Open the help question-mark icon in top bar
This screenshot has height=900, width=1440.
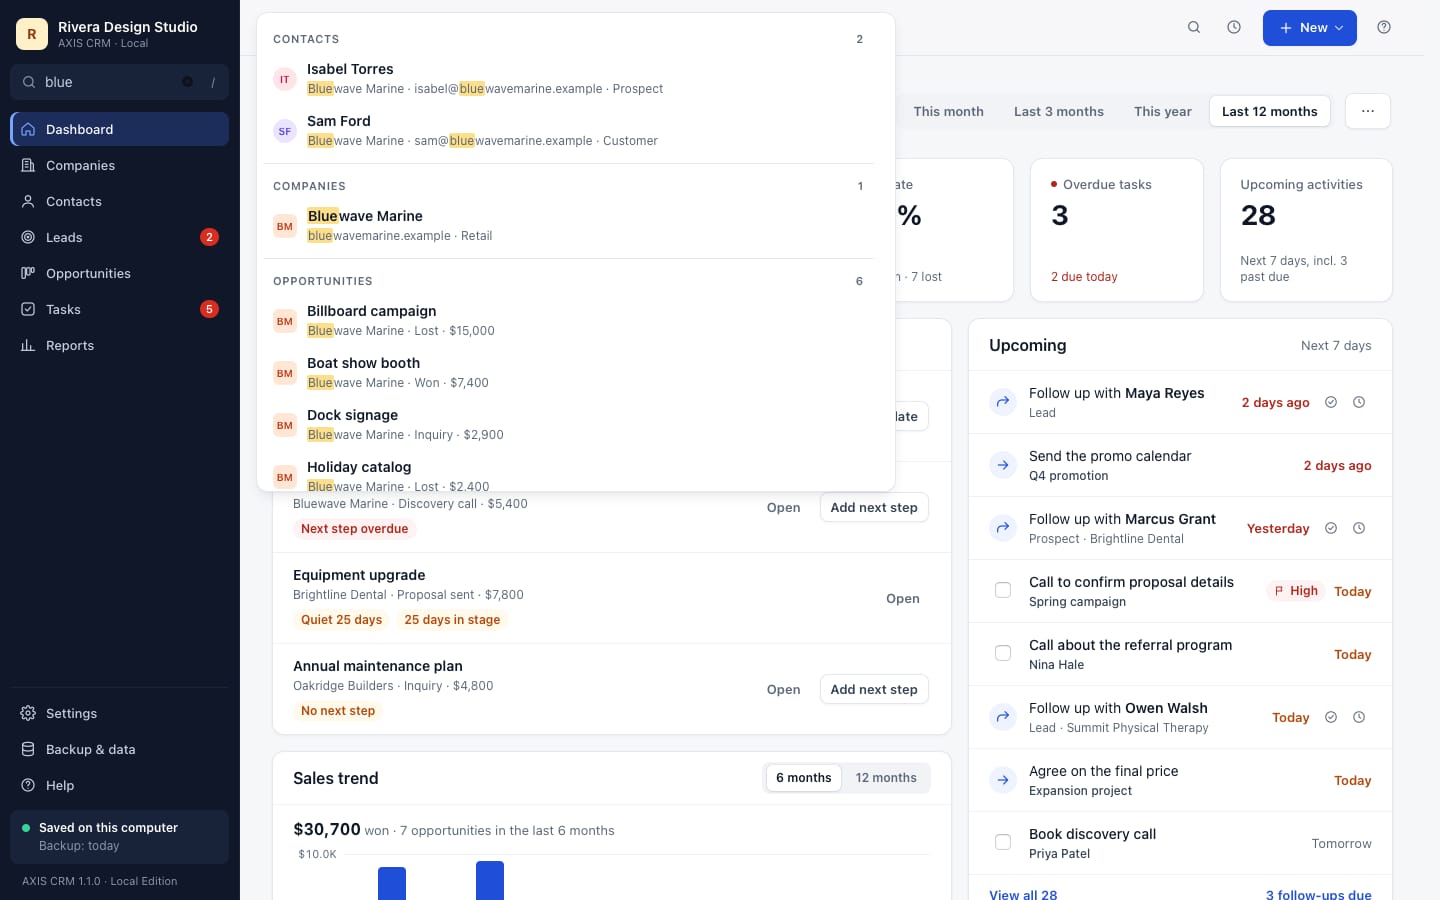pos(1384,27)
